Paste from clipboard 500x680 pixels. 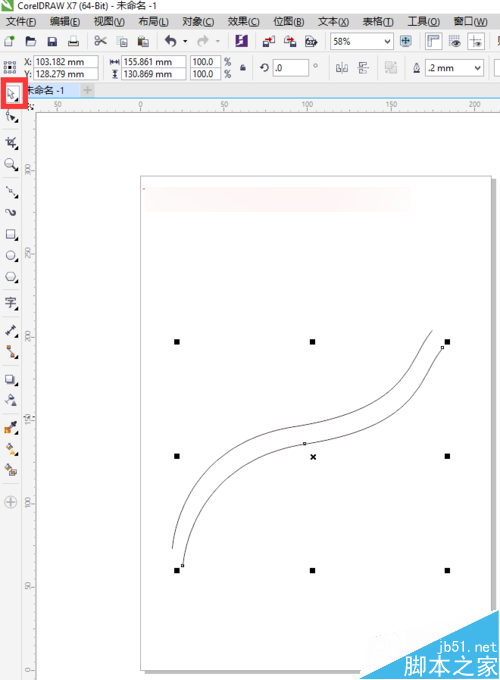tap(143, 42)
